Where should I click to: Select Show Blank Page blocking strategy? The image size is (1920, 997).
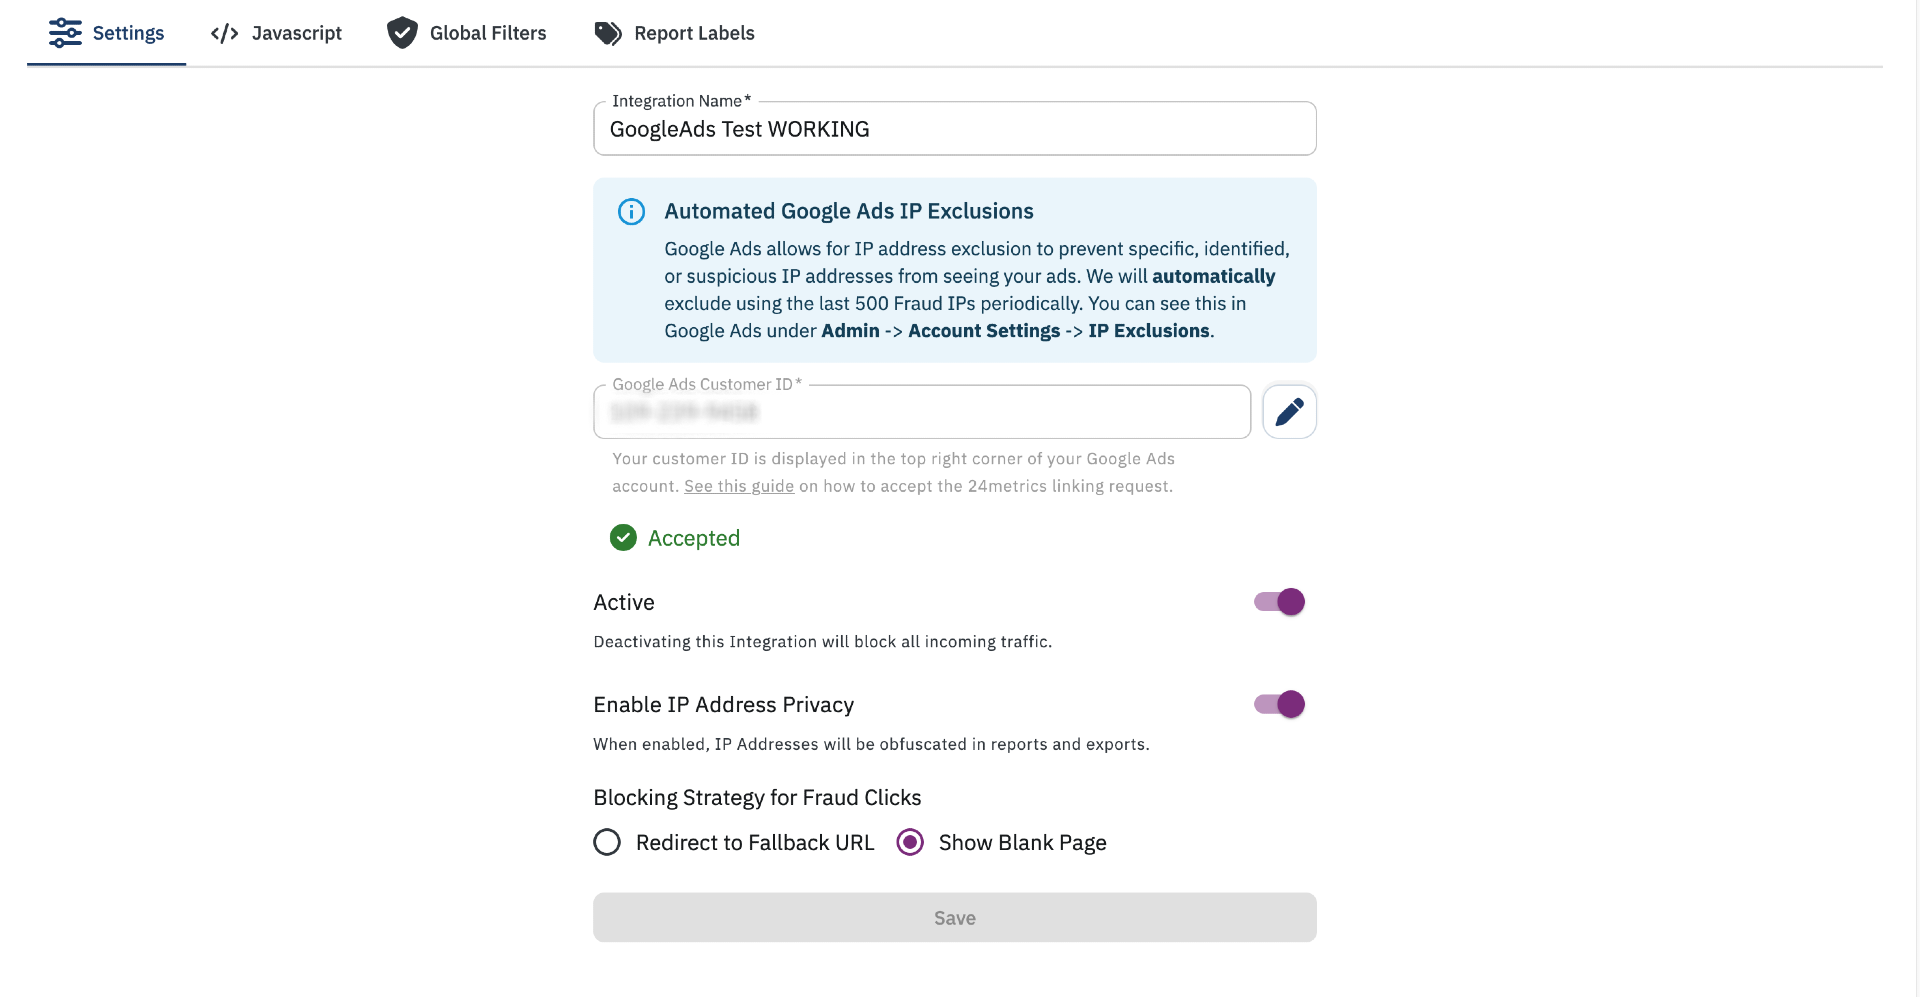pos(909,842)
